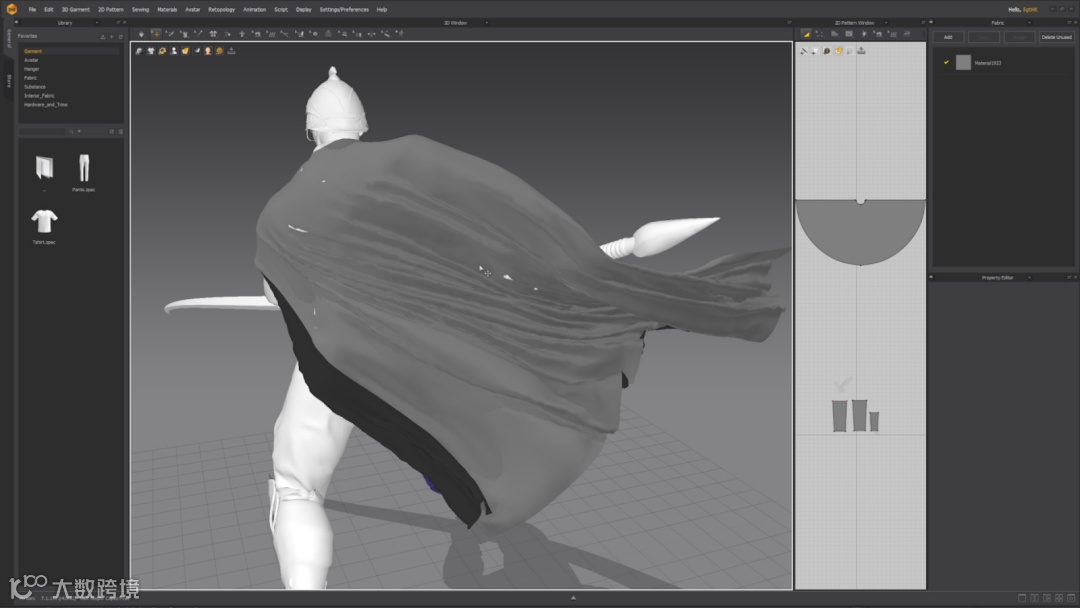Toggle the checkmark beside Material1823
The width and height of the screenshot is (1080, 608).
click(946, 62)
